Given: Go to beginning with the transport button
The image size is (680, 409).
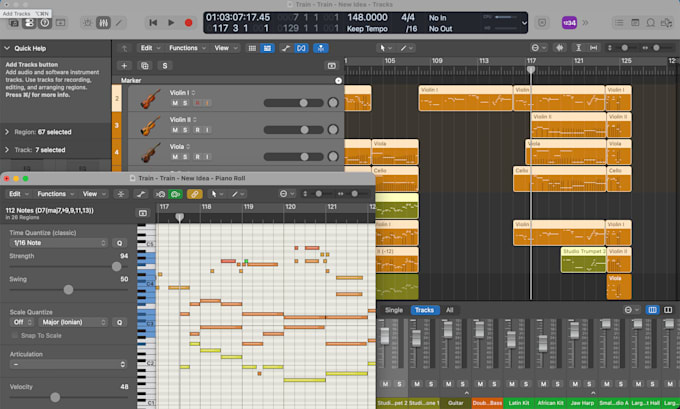Looking at the screenshot, I should pyautogui.click(x=153, y=23).
